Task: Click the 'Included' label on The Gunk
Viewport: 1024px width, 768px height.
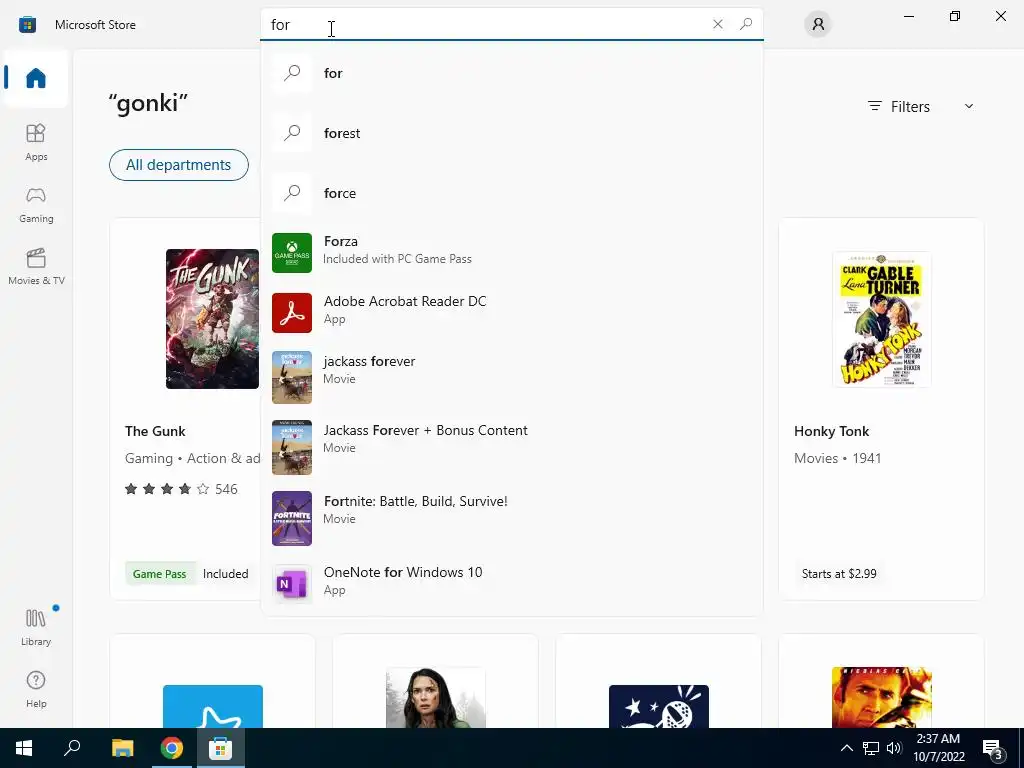Action: pos(225,573)
